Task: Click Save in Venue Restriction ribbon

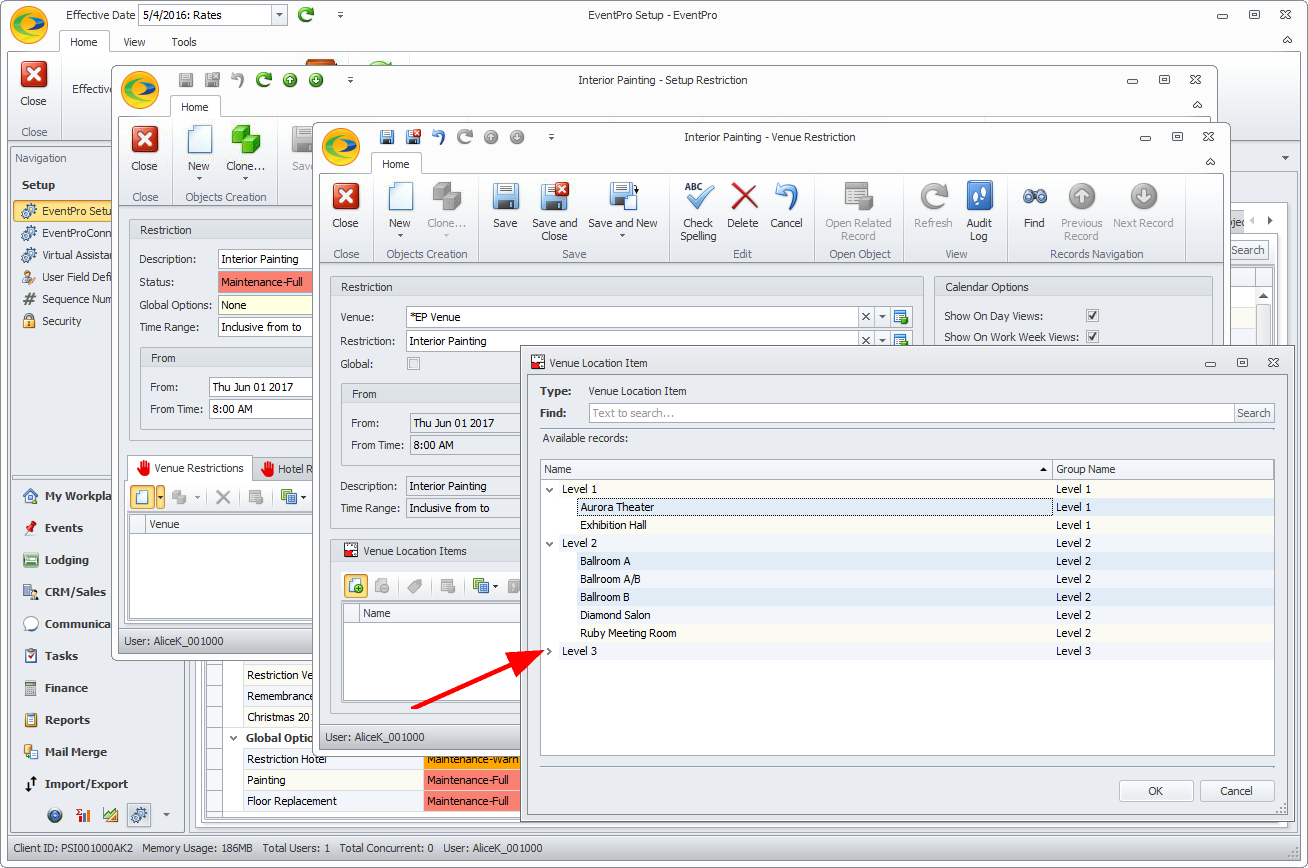Action: 505,207
